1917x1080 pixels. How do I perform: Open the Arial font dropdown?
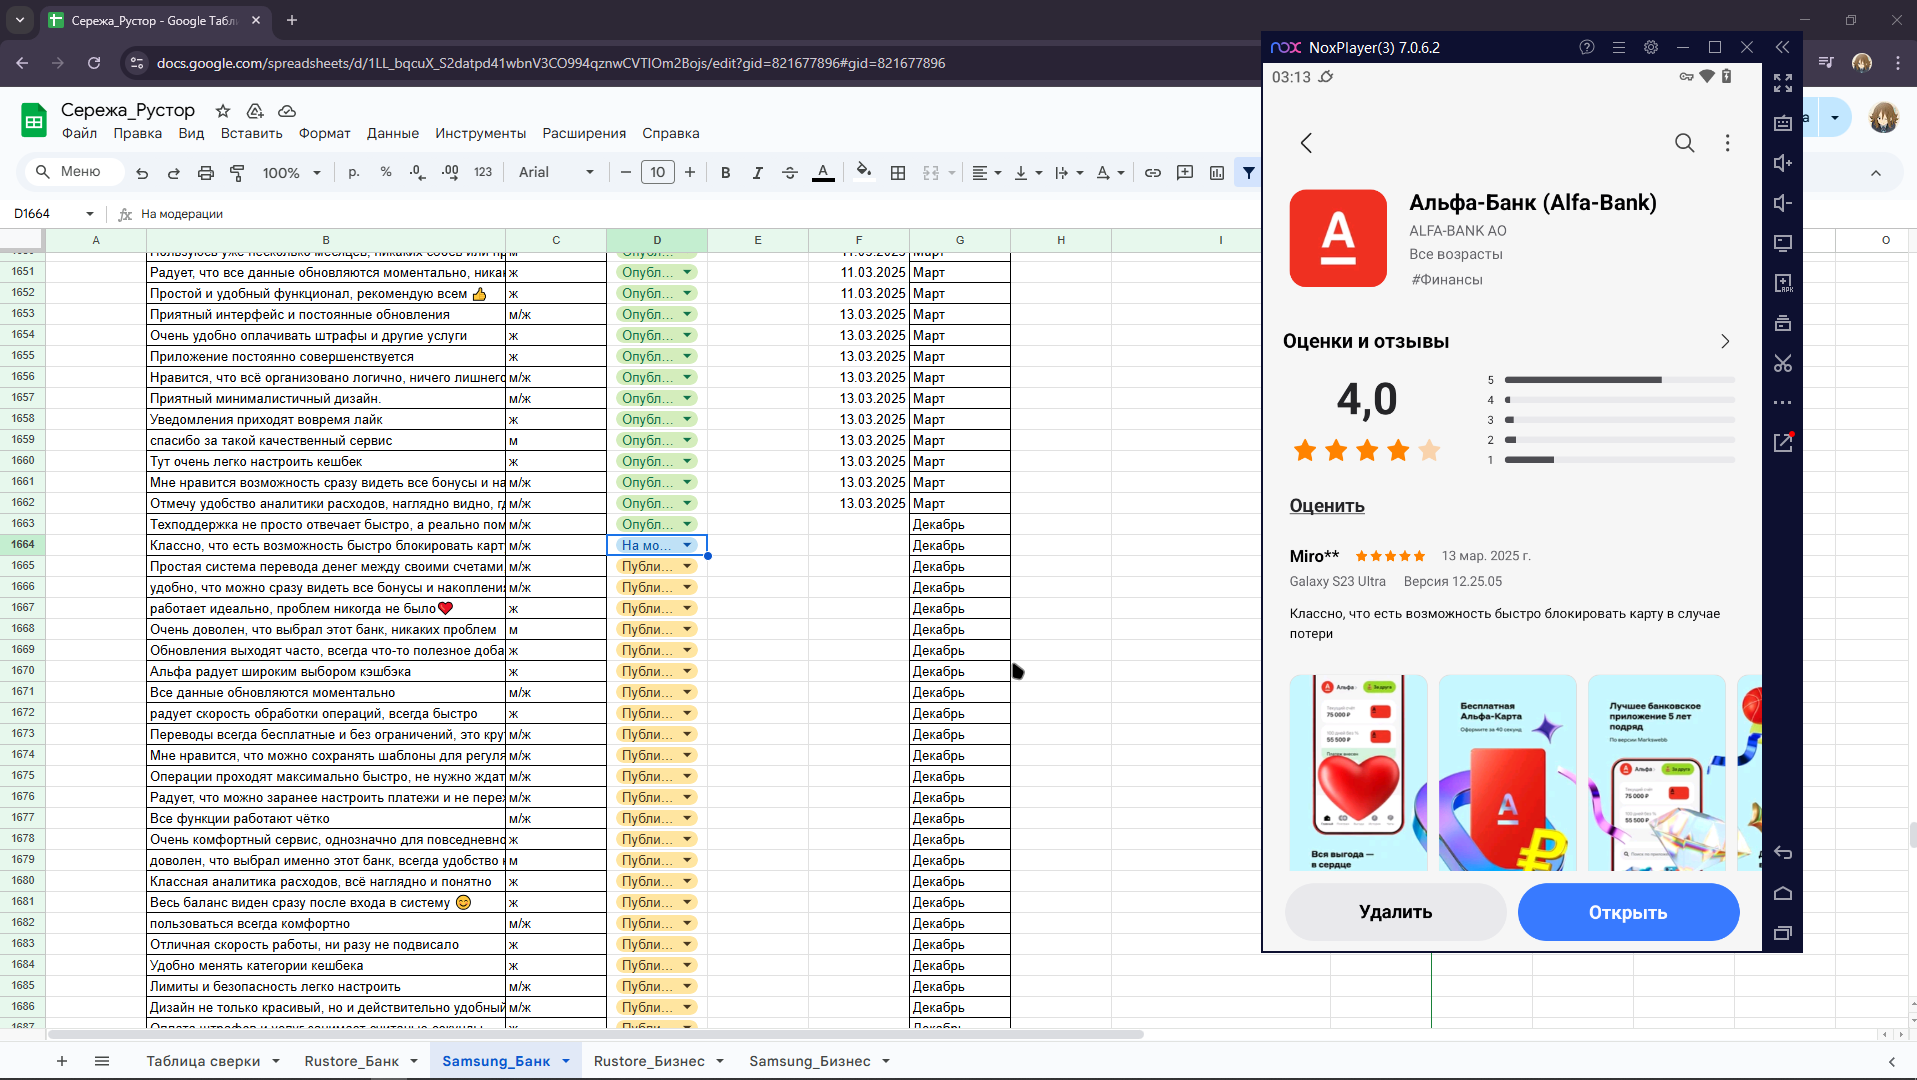coord(556,173)
